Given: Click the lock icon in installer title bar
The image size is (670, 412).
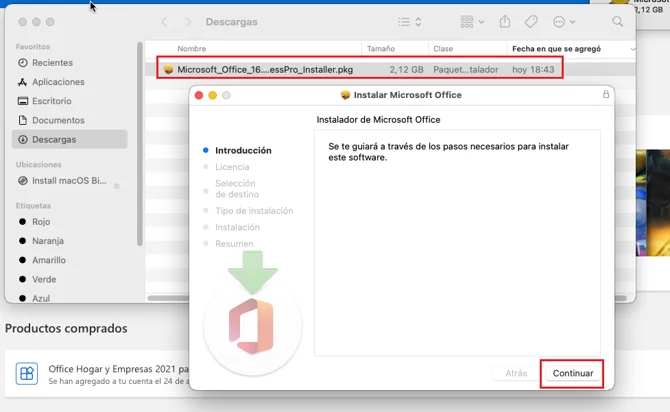Looking at the screenshot, I should 605,95.
